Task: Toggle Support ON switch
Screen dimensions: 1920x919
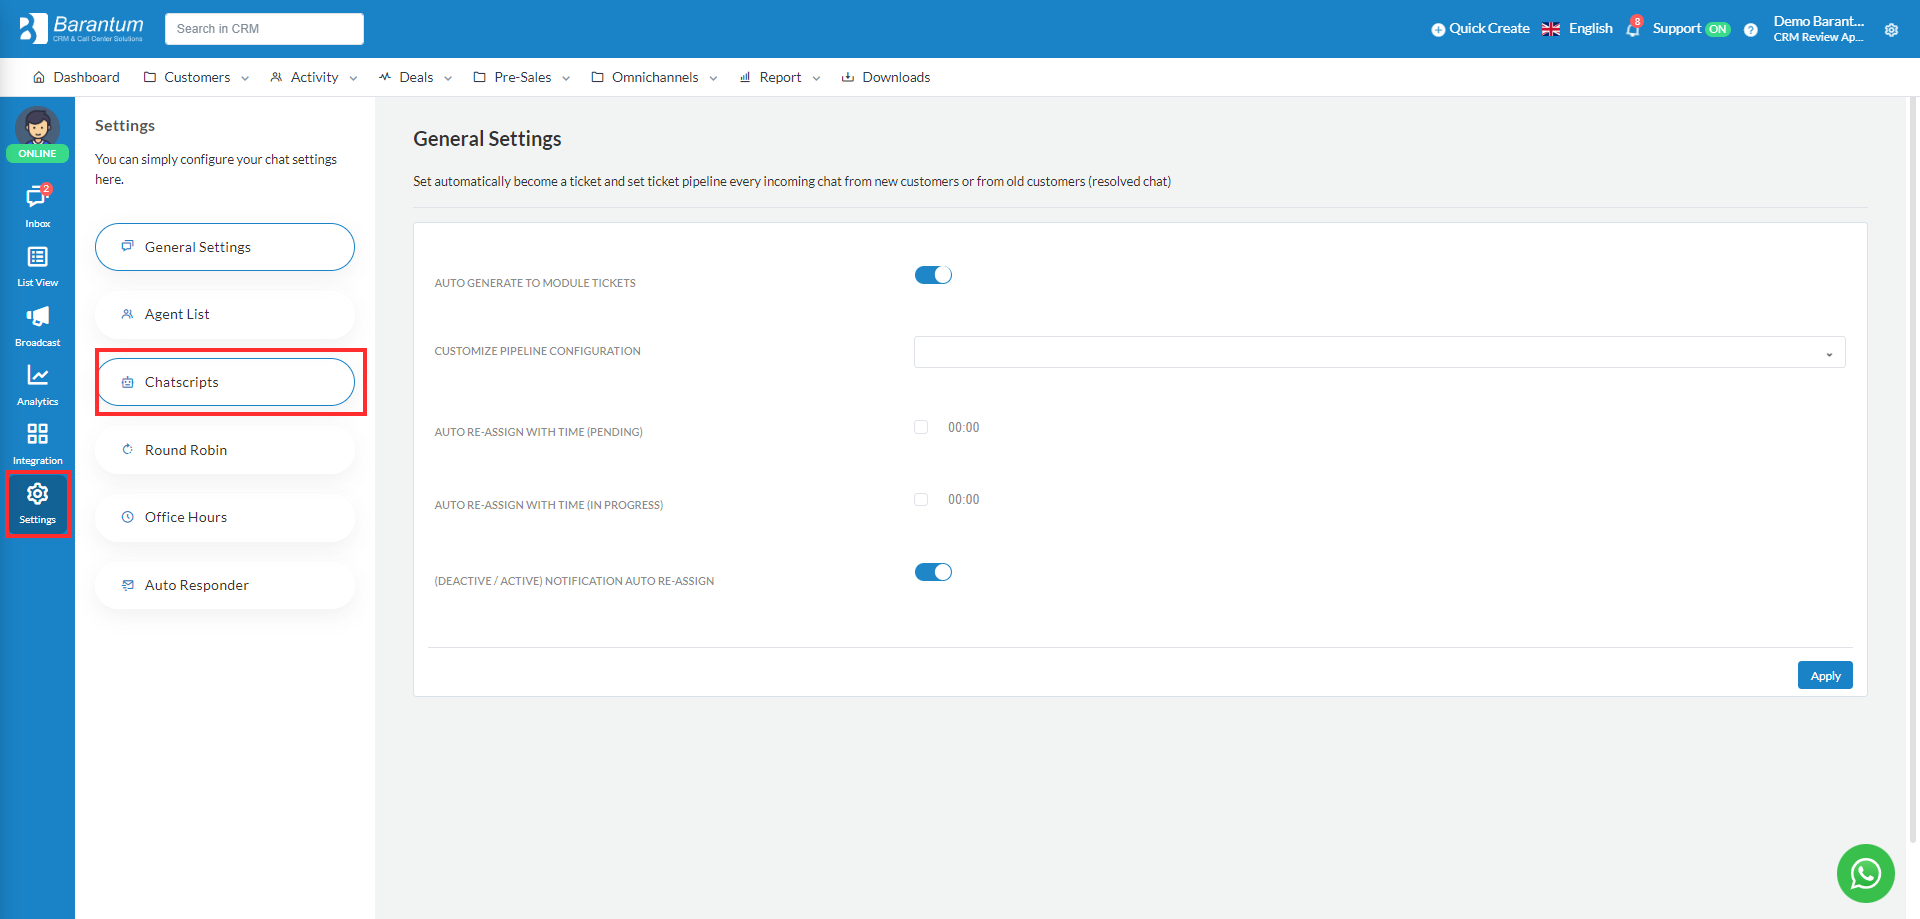Action: [x=1718, y=29]
